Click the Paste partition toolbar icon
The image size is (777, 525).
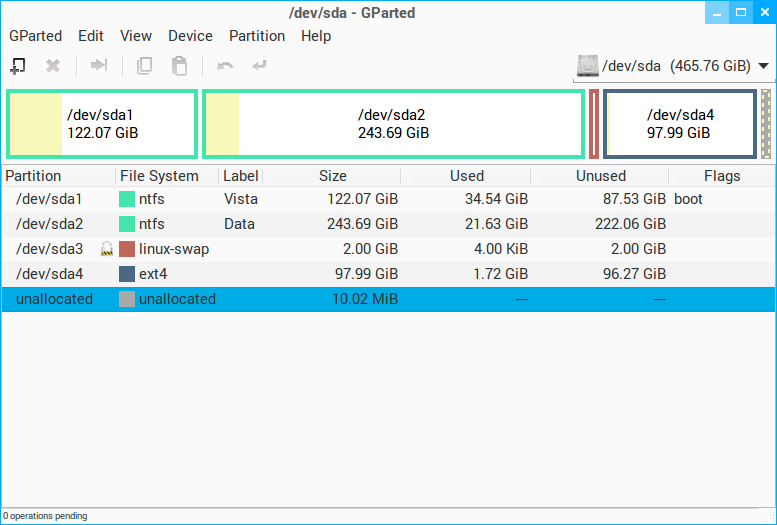(x=179, y=66)
